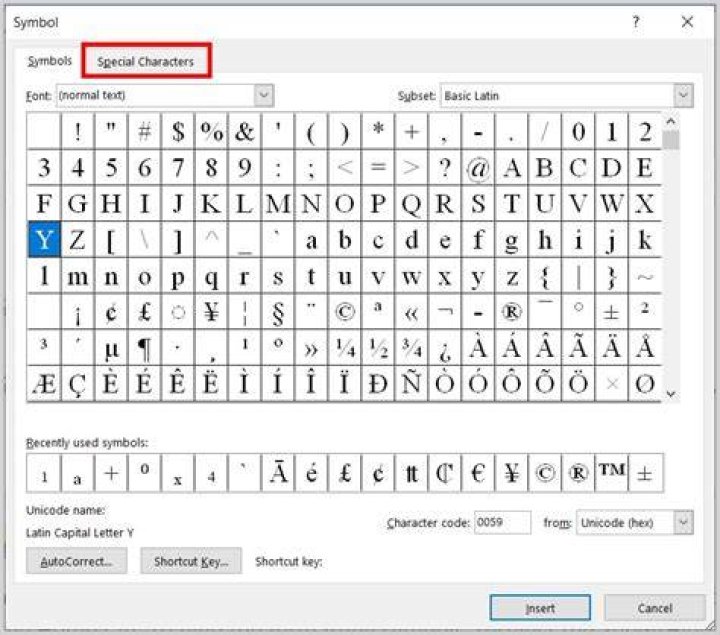Open the Font dropdown list
Image resolution: width=720 pixels, height=635 pixels.
coord(264,96)
